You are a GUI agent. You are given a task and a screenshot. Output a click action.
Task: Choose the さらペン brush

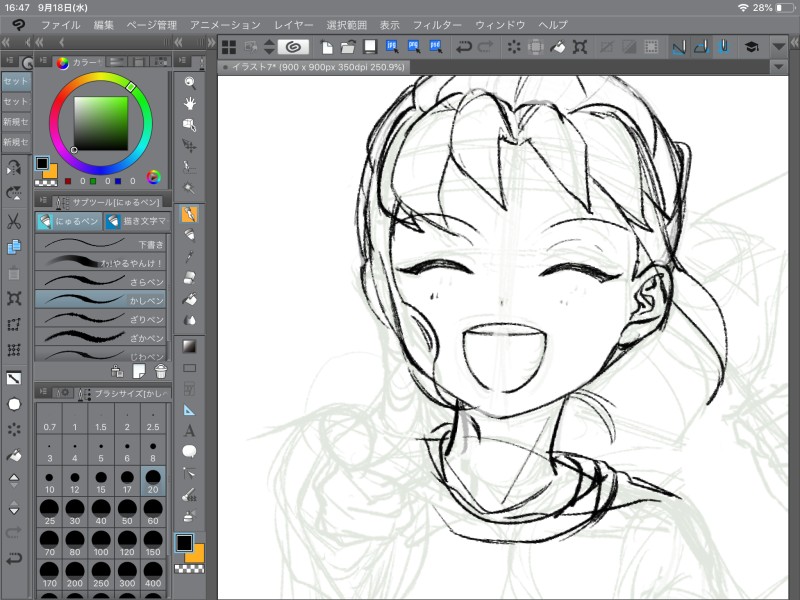tap(101, 281)
